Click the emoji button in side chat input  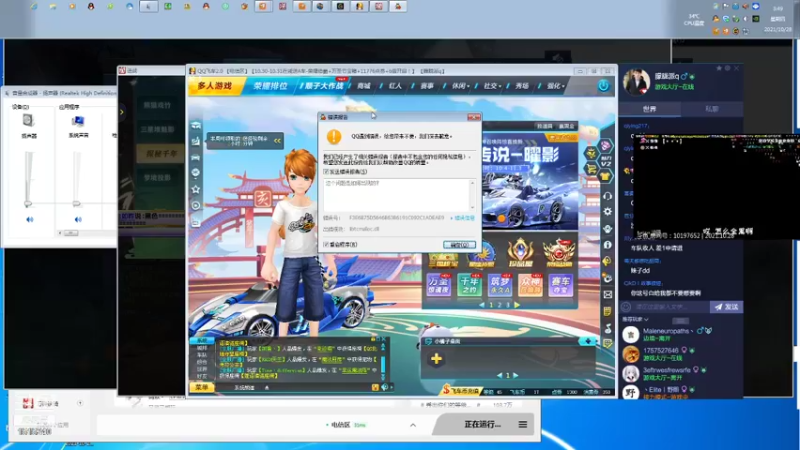click(x=626, y=307)
